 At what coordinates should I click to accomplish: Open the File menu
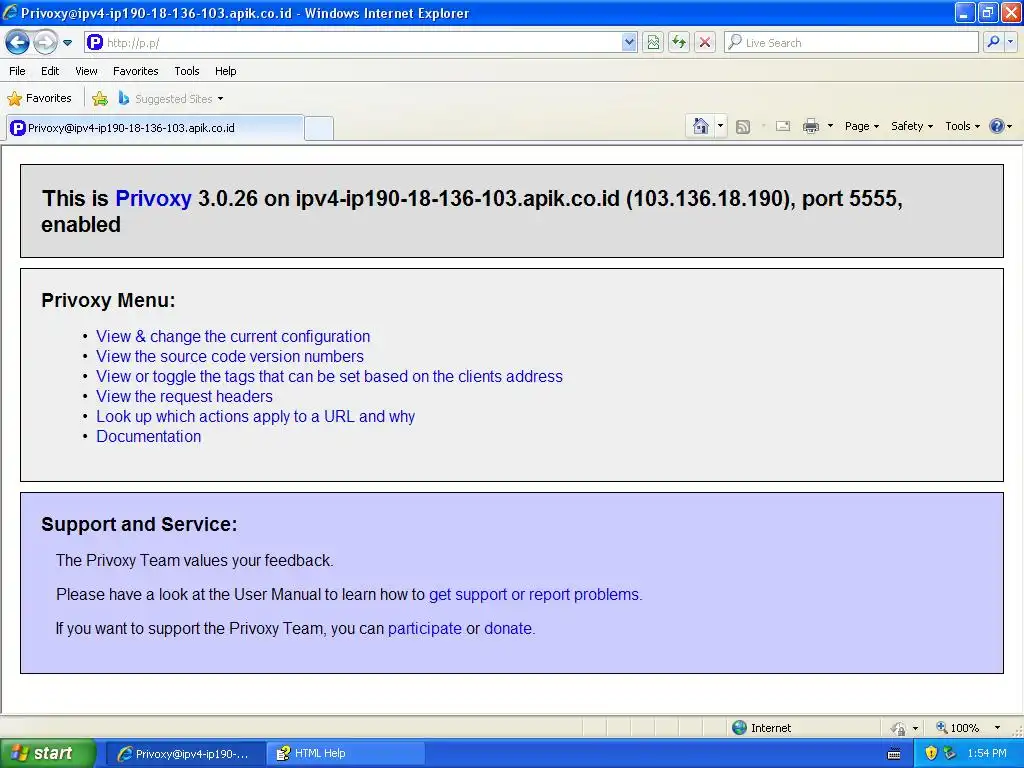[17, 71]
